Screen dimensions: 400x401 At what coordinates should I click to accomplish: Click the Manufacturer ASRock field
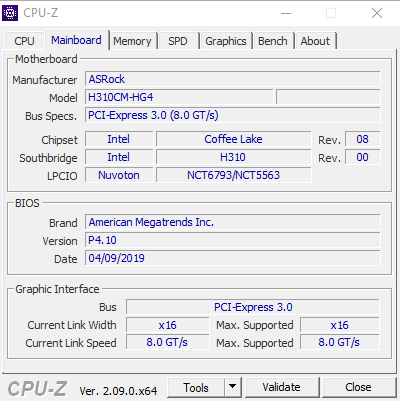[x=233, y=79]
